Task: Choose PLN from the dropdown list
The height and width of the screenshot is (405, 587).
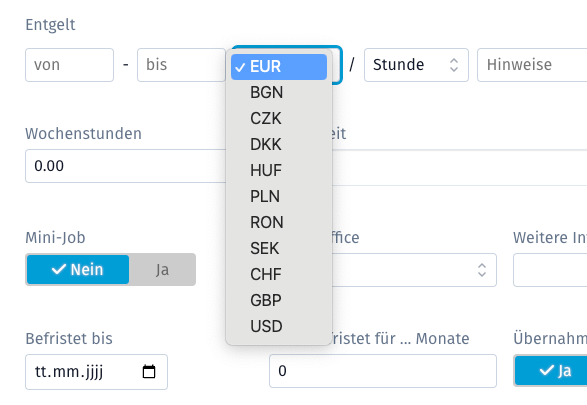Action: tap(279, 196)
